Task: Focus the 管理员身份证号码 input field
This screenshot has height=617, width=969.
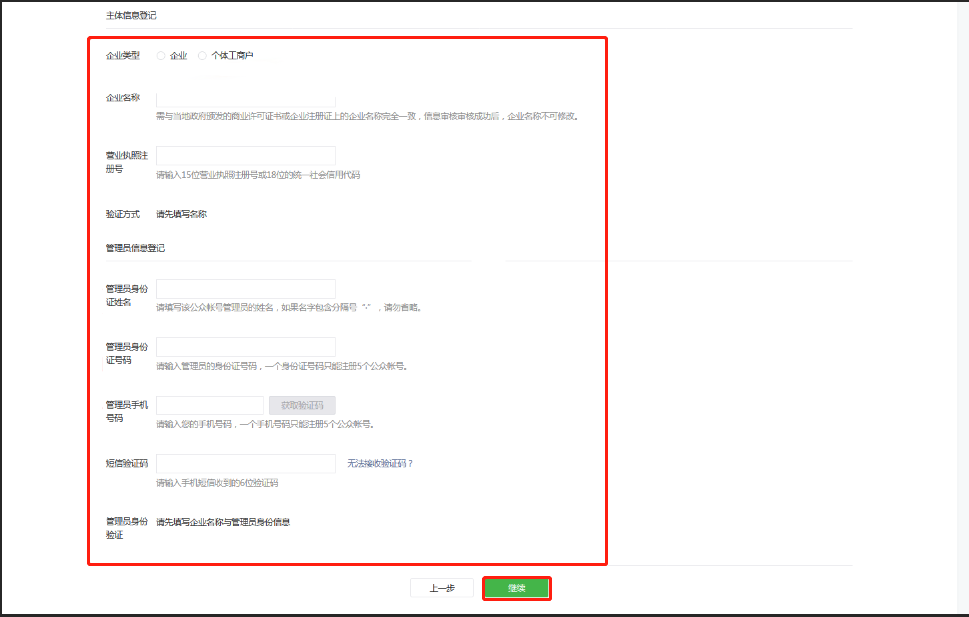Action: (246, 347)
